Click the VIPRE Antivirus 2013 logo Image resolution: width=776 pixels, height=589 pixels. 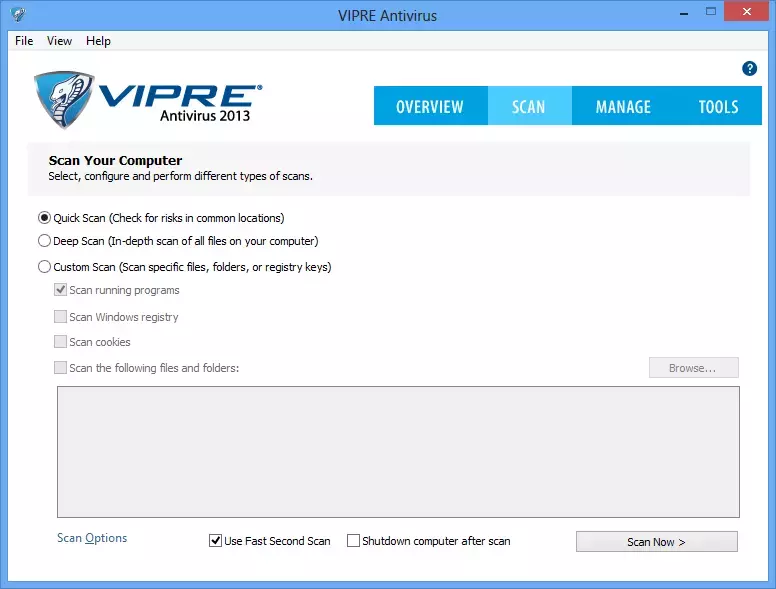148,100
